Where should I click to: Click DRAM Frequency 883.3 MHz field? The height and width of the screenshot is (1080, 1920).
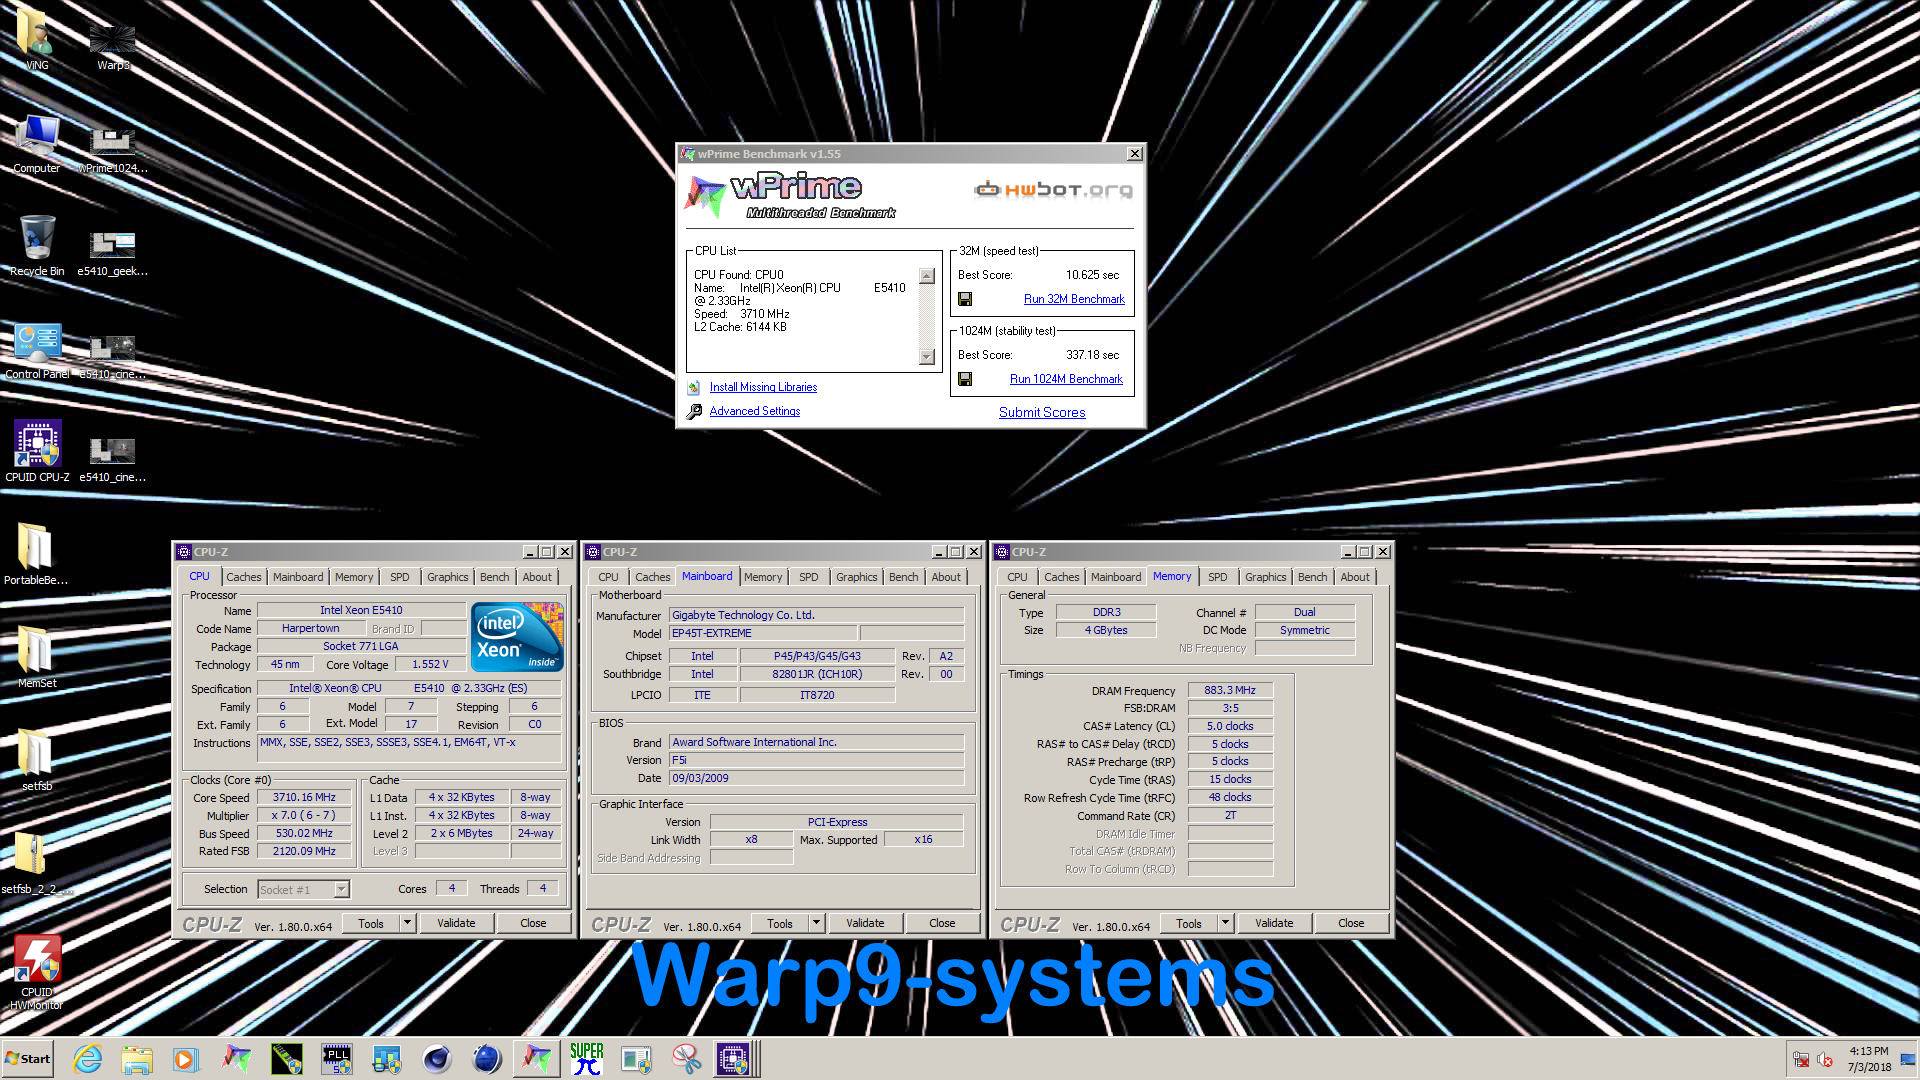[1230, 690]
